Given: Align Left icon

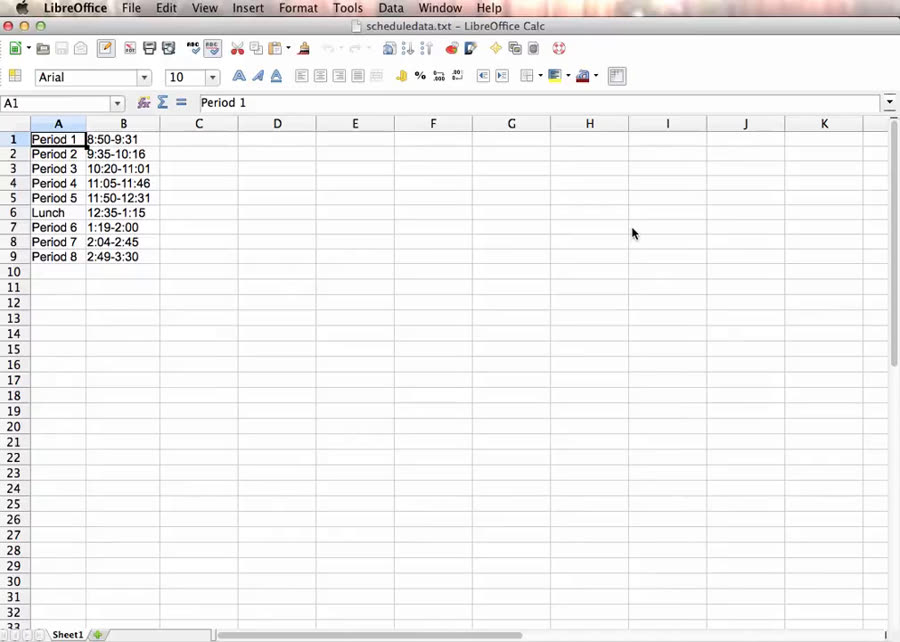Looking at the screenshot, I should tap(301, 76).
